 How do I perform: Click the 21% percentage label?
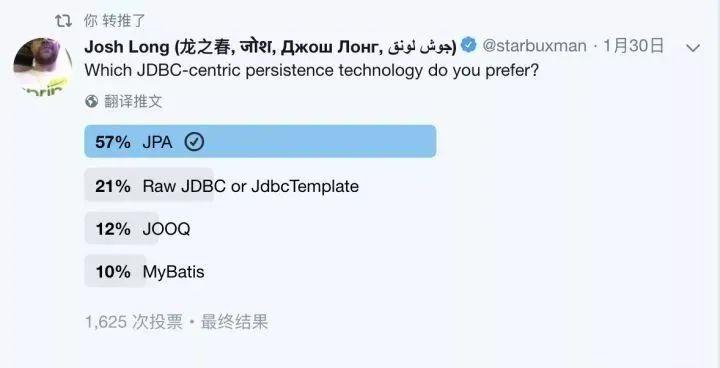click(x=113, y=186)
